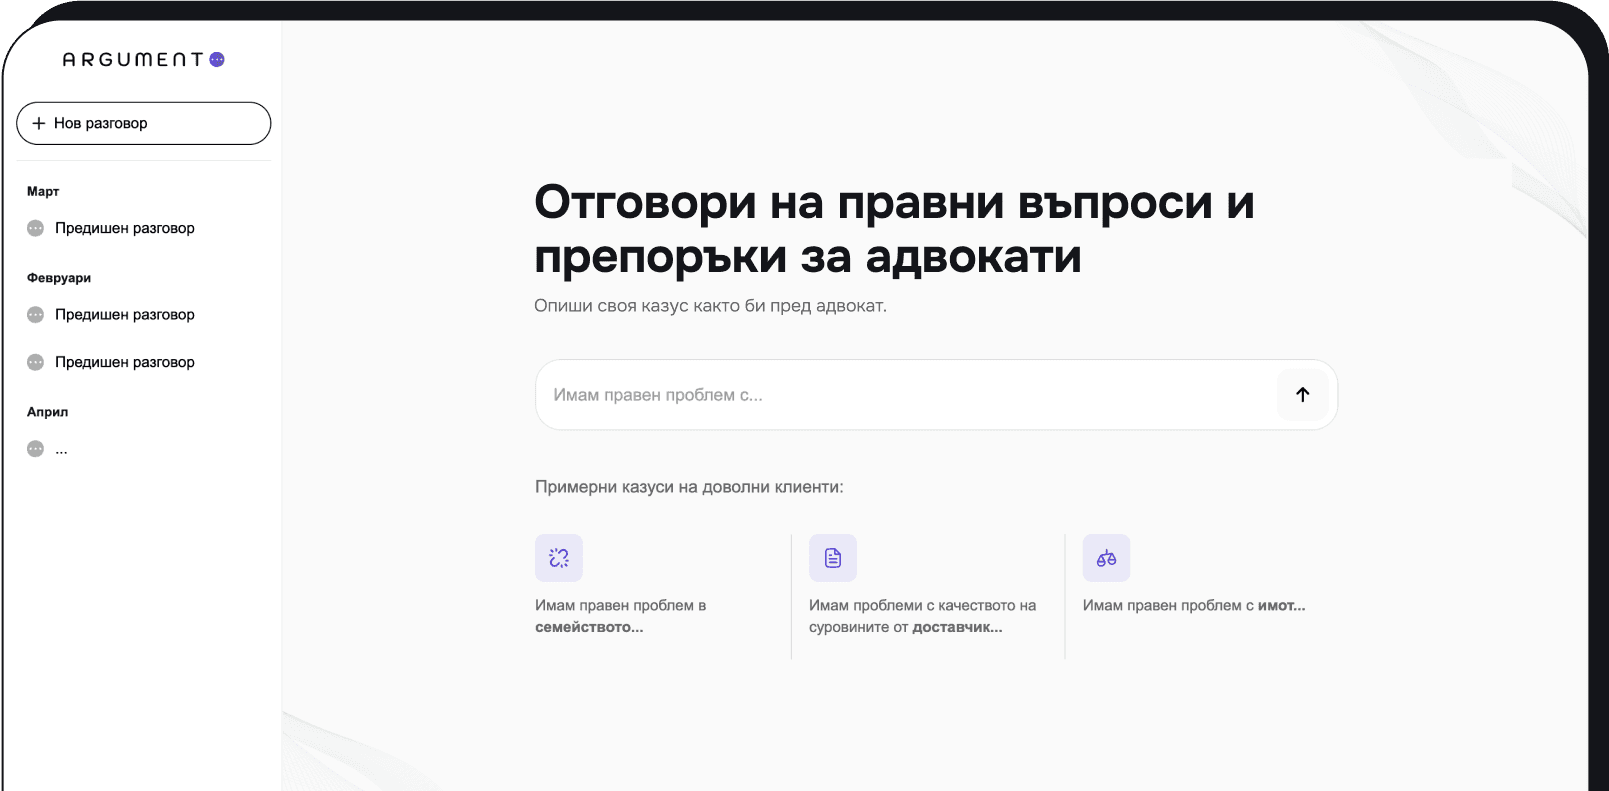Click the Април month heading
1609x791 pixels.
pos(48,412)
